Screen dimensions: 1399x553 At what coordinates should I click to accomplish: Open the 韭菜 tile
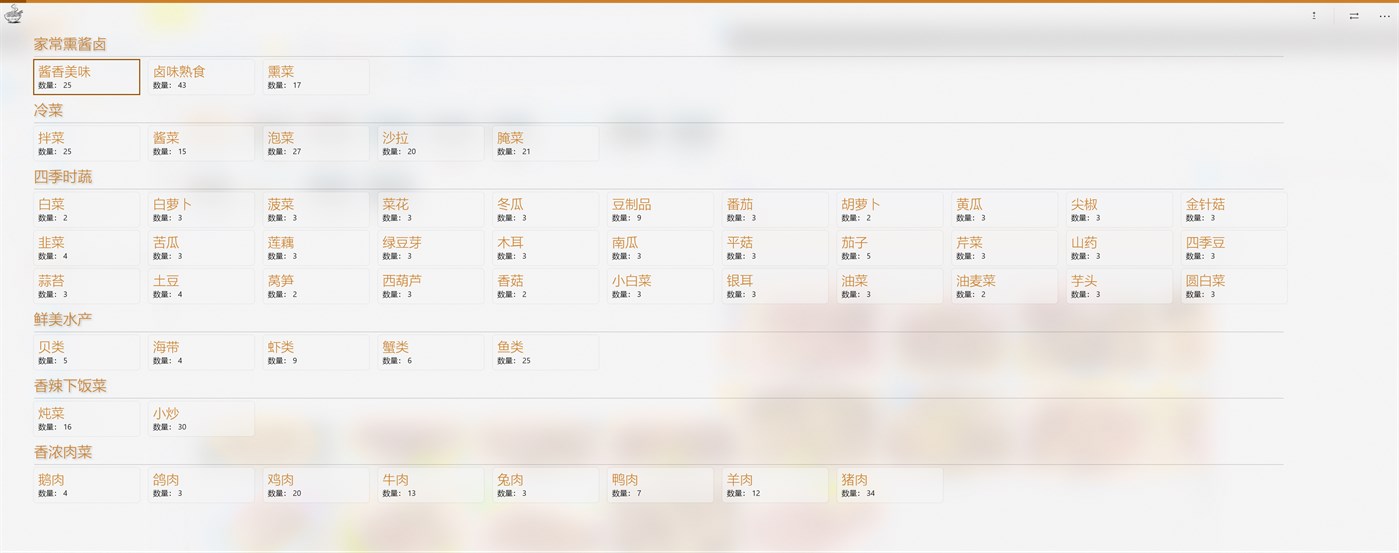[x=87, y=248]
